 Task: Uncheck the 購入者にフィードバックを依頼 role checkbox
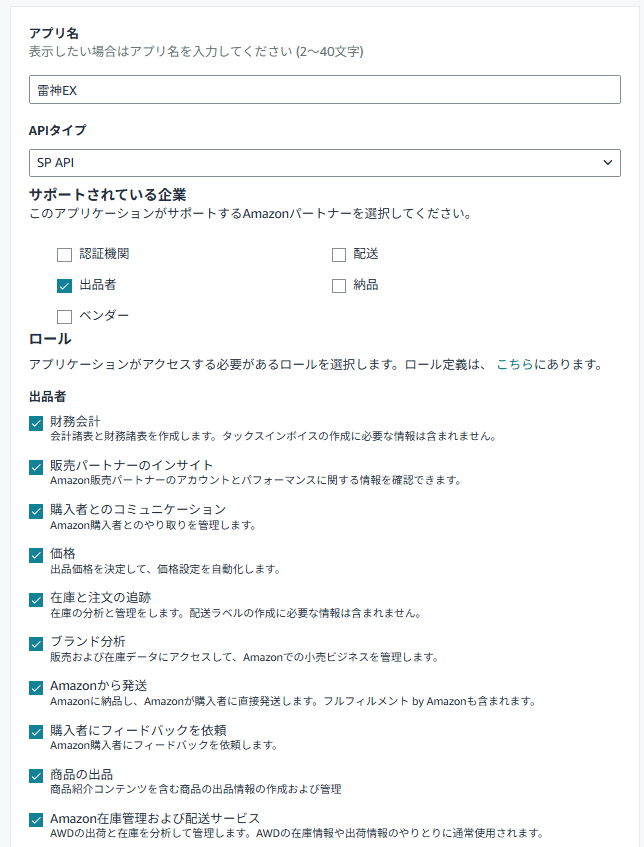(x=36, y=732)
